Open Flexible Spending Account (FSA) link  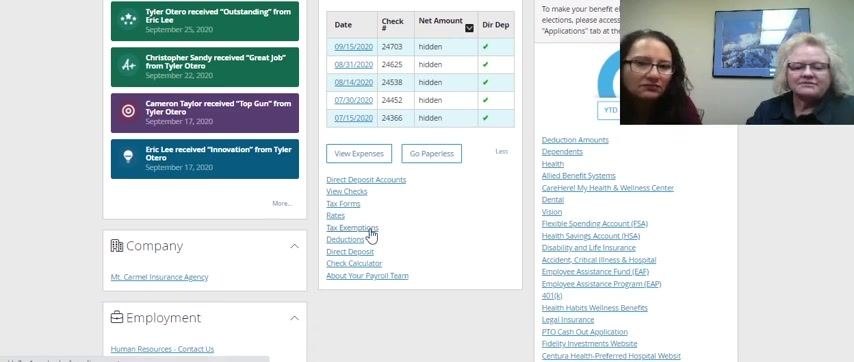tap(595, 224)
